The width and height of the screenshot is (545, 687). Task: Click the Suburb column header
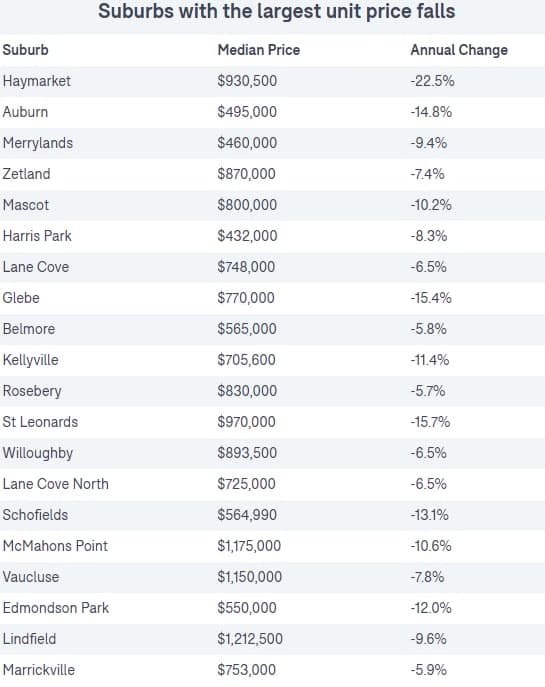[25, 50]
